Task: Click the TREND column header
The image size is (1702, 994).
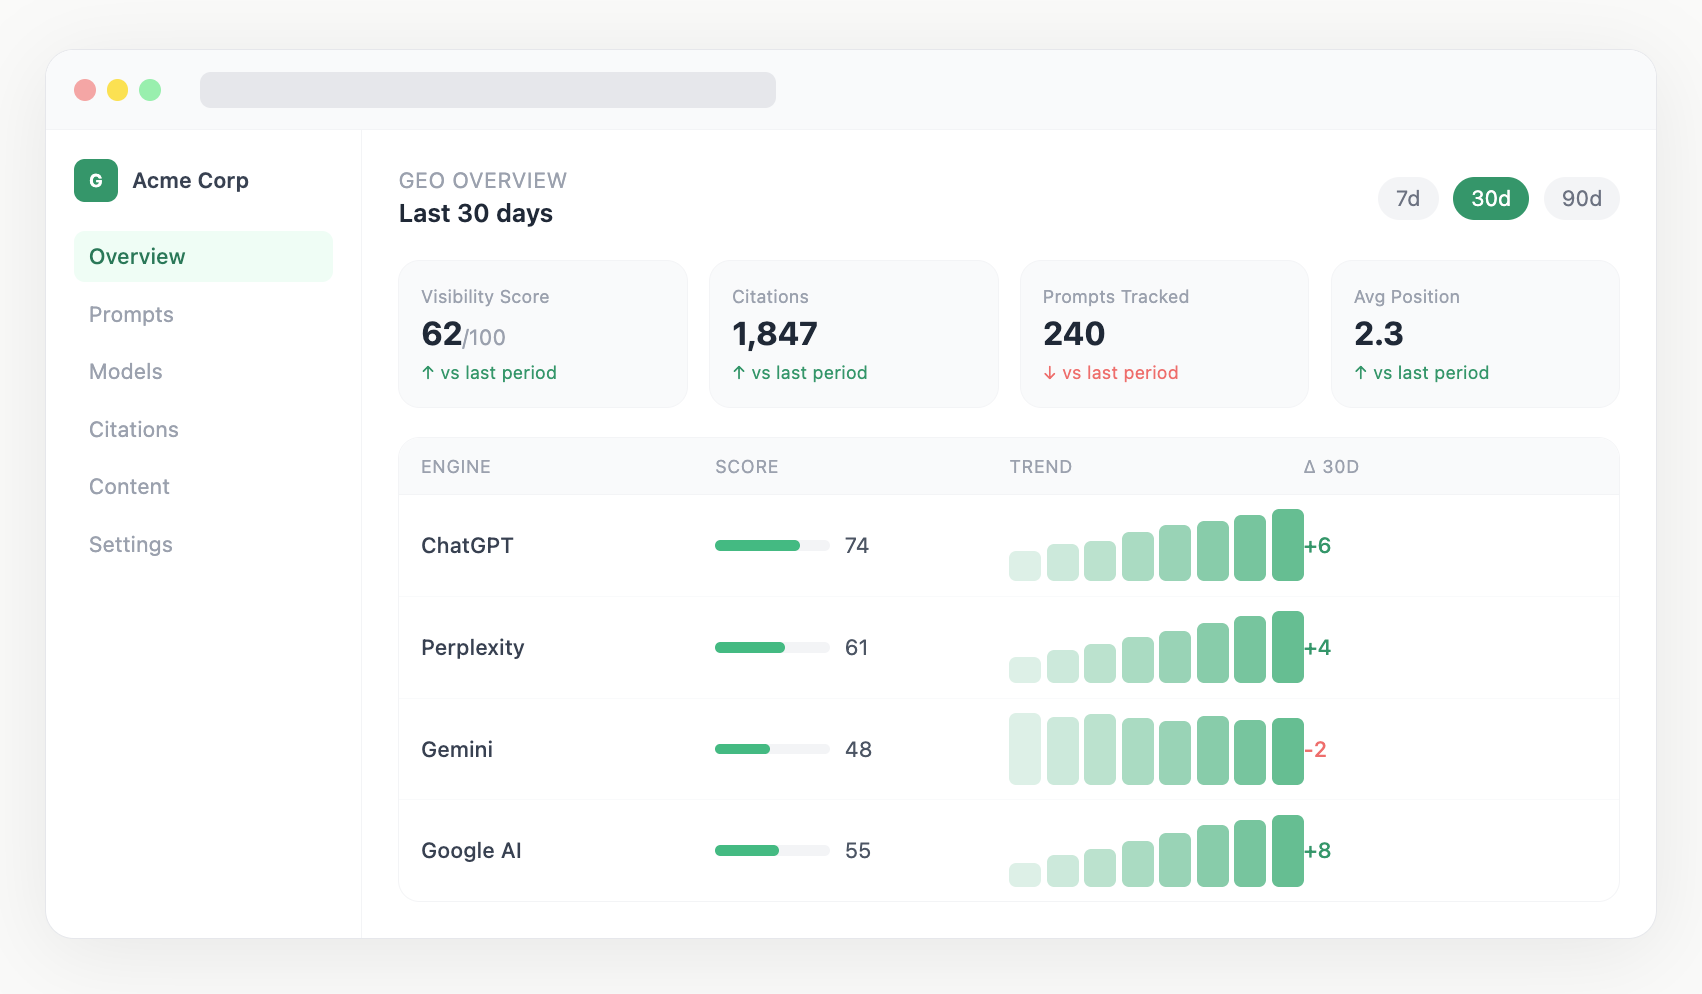Action: click(x=1041, y=467)
